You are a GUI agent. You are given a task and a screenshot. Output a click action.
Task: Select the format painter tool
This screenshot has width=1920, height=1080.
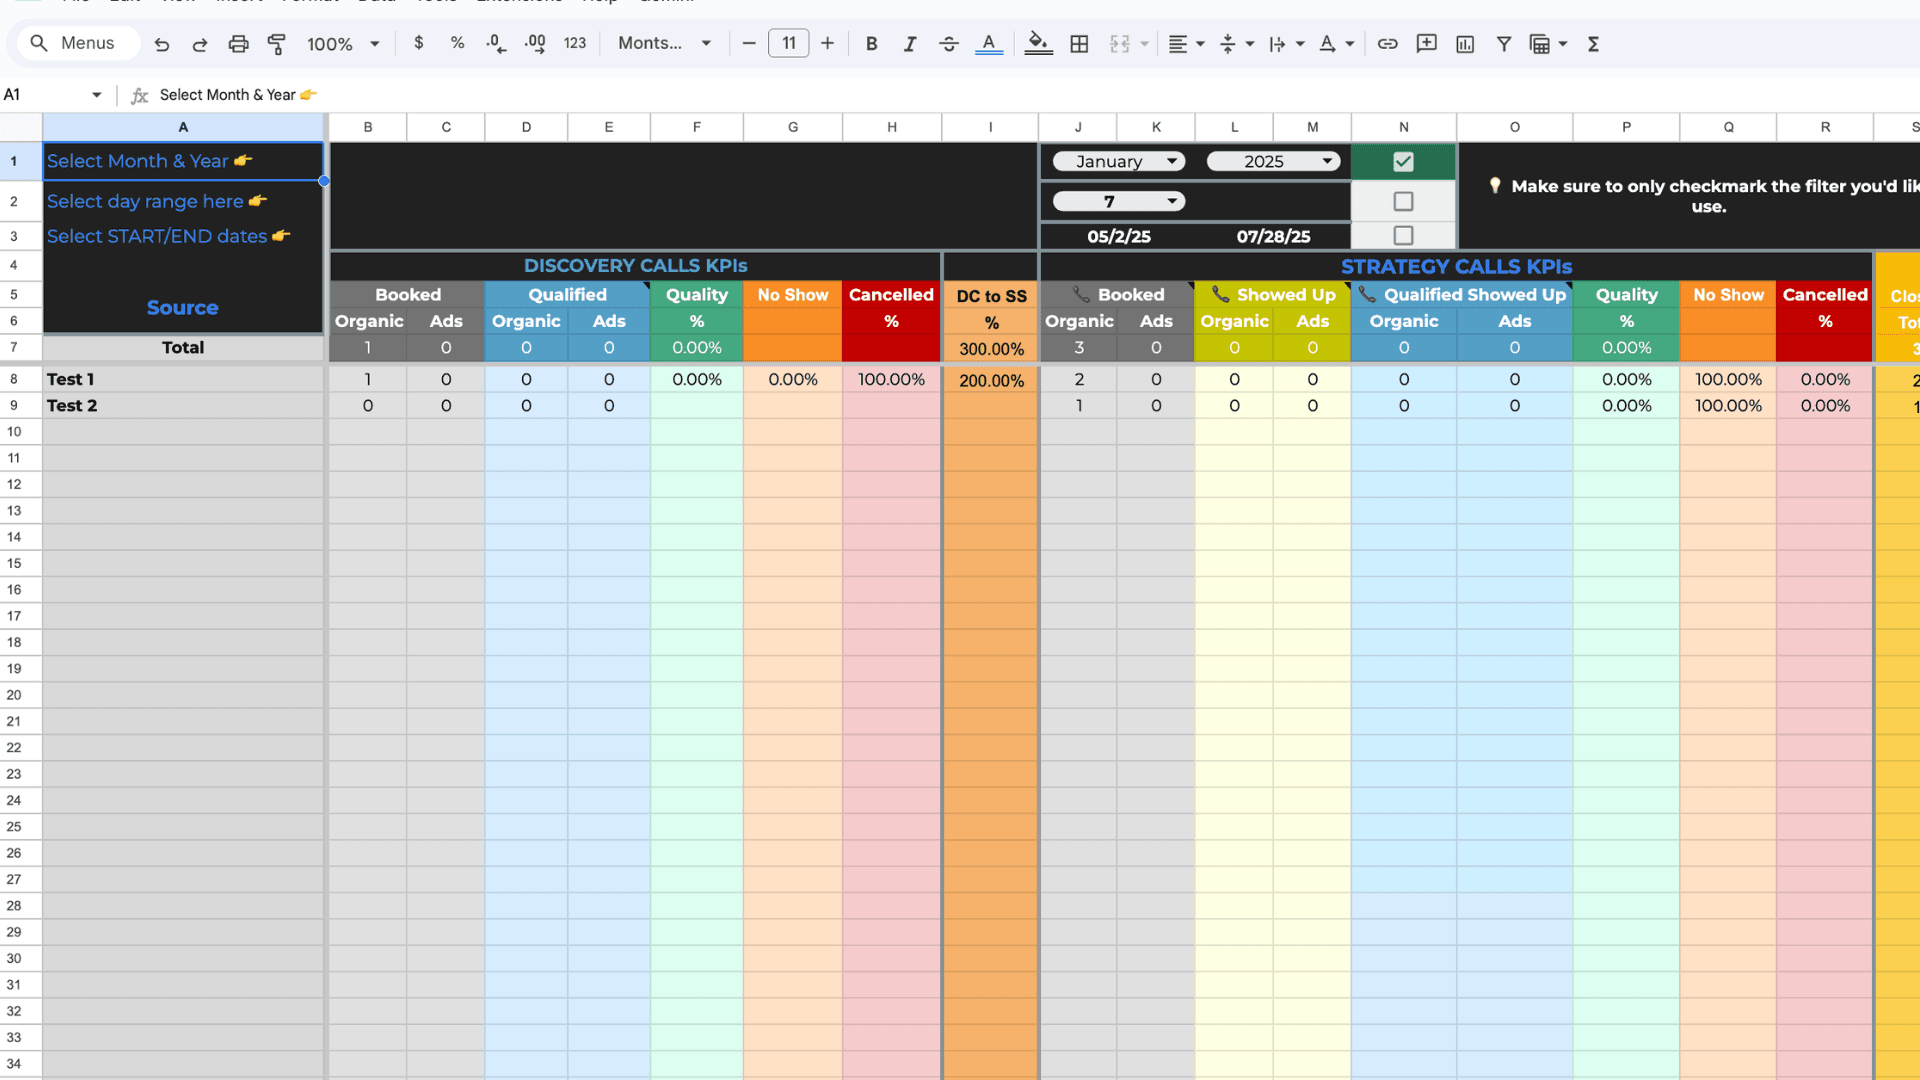pos(277,44)
